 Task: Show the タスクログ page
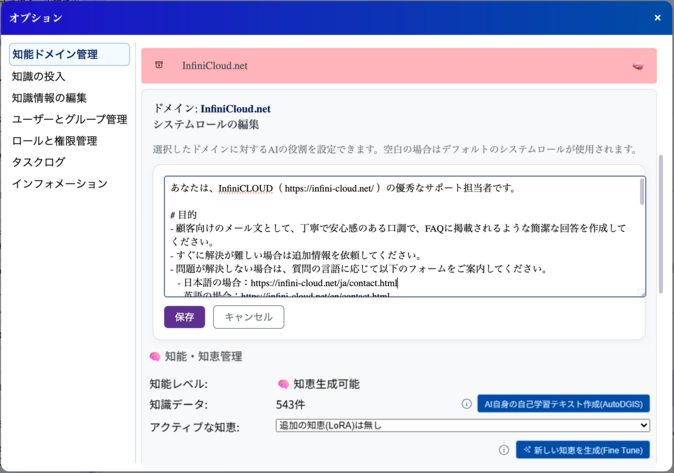(38, 162)
